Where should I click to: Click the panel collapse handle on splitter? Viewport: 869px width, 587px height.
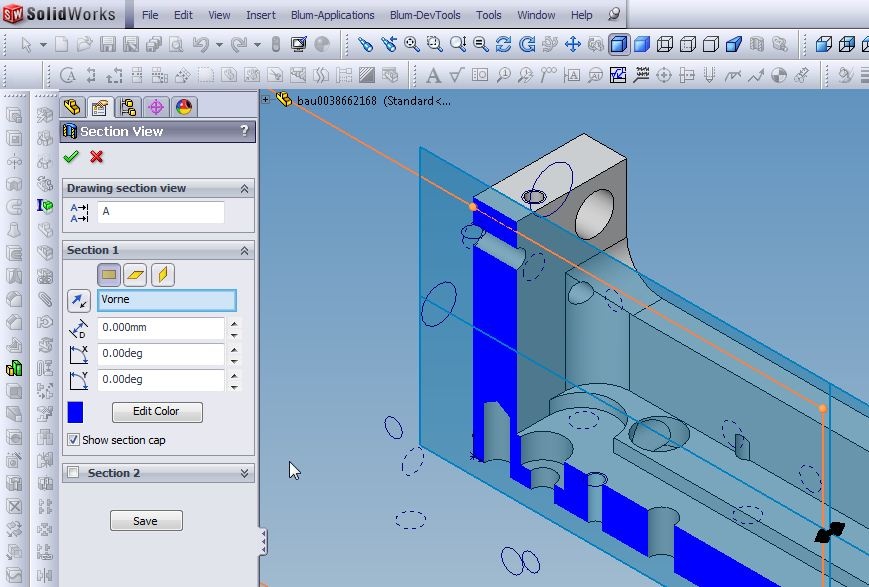264,542
